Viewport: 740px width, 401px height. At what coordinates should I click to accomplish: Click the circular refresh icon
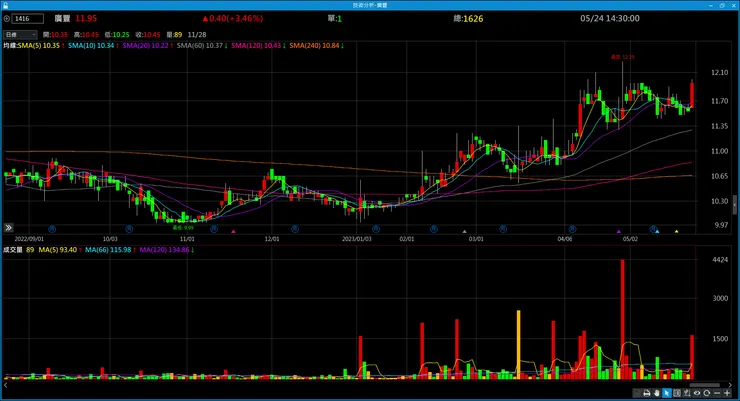pos(706,393)
